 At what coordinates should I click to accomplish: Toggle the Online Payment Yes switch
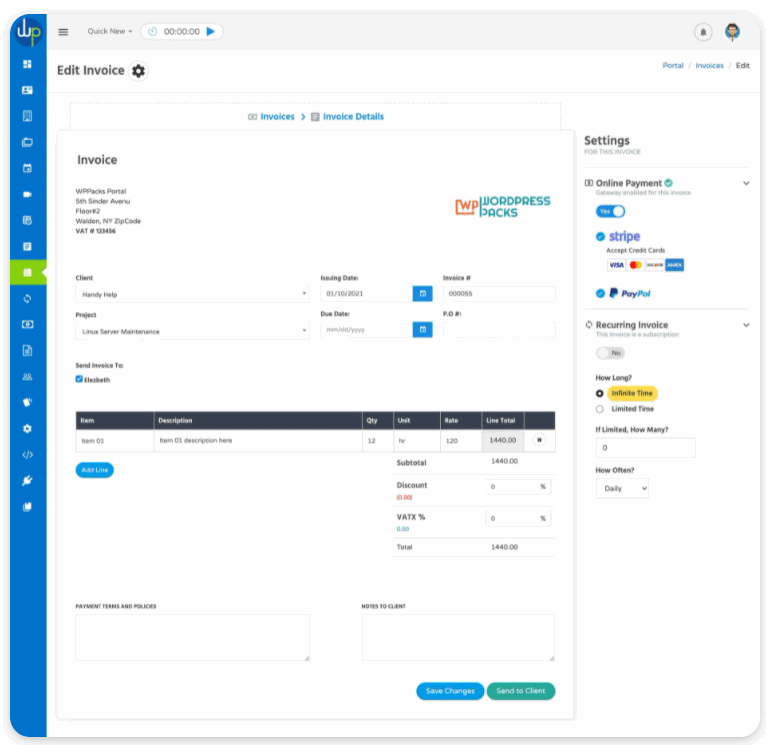pos(610,211)
